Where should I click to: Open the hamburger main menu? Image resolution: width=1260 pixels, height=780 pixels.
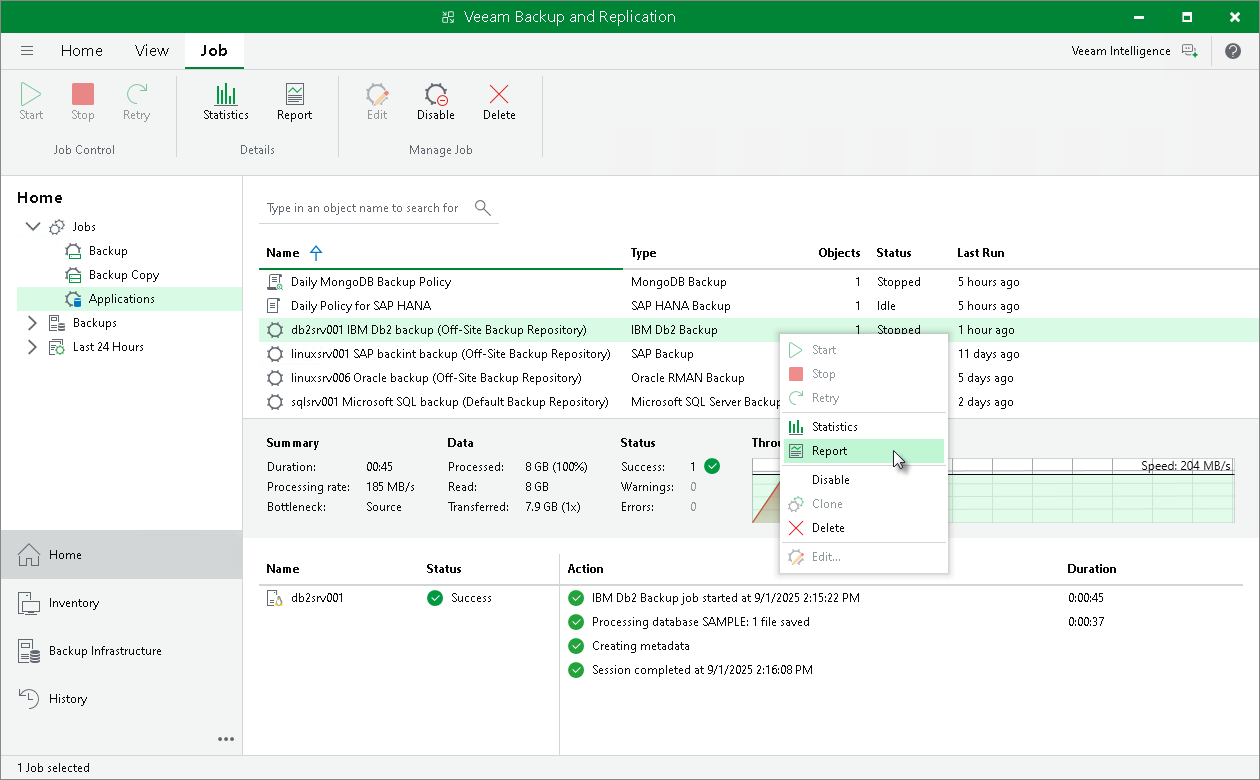pyautogui.click(x=27, y=50)
